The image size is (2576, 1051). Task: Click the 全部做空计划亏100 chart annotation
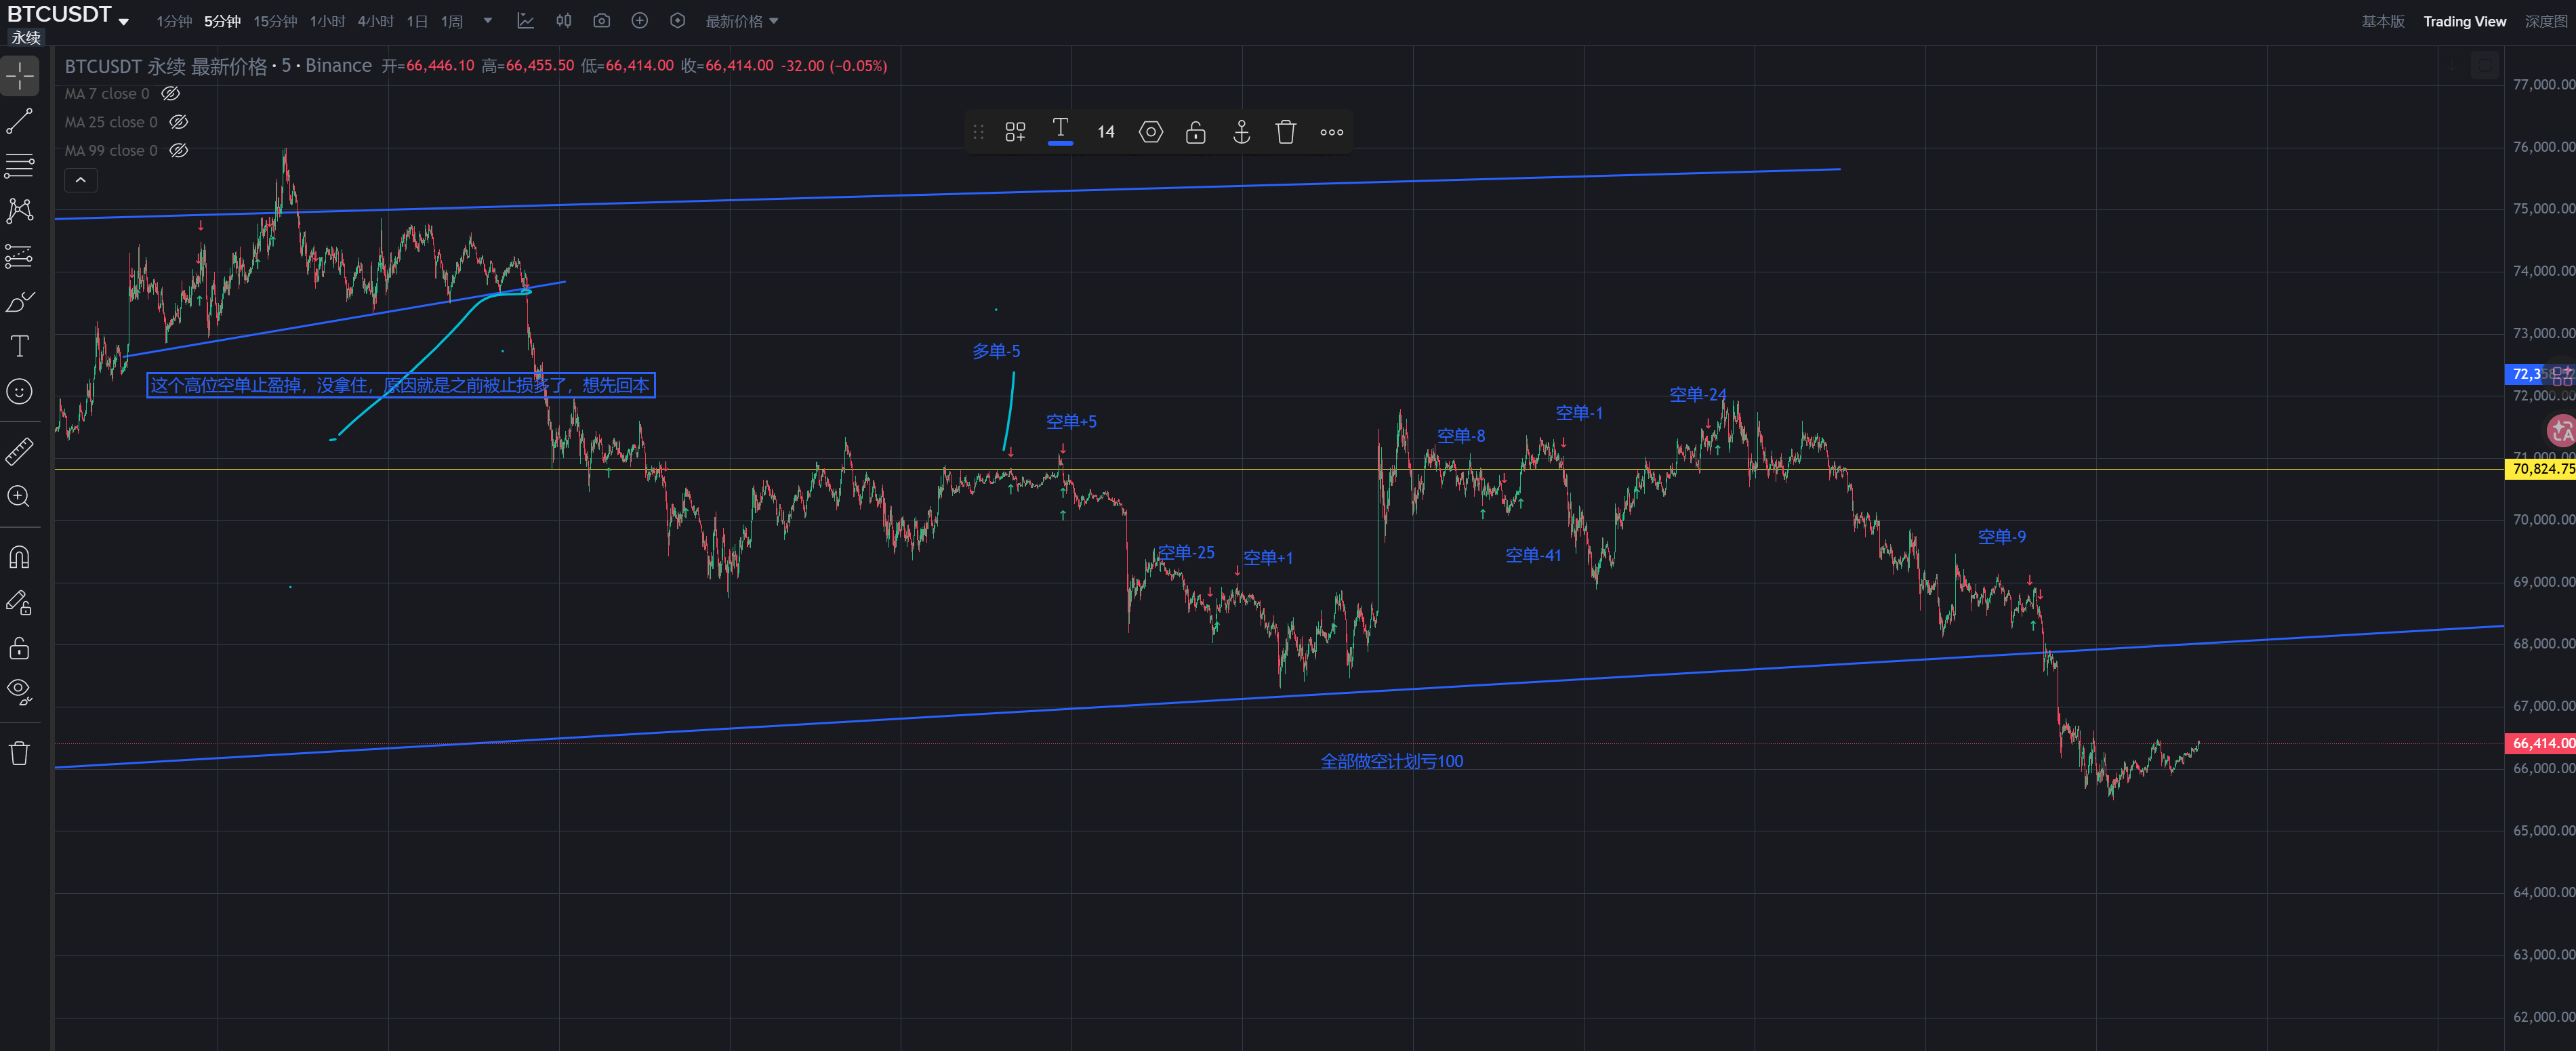click(x=1391, y=762)
